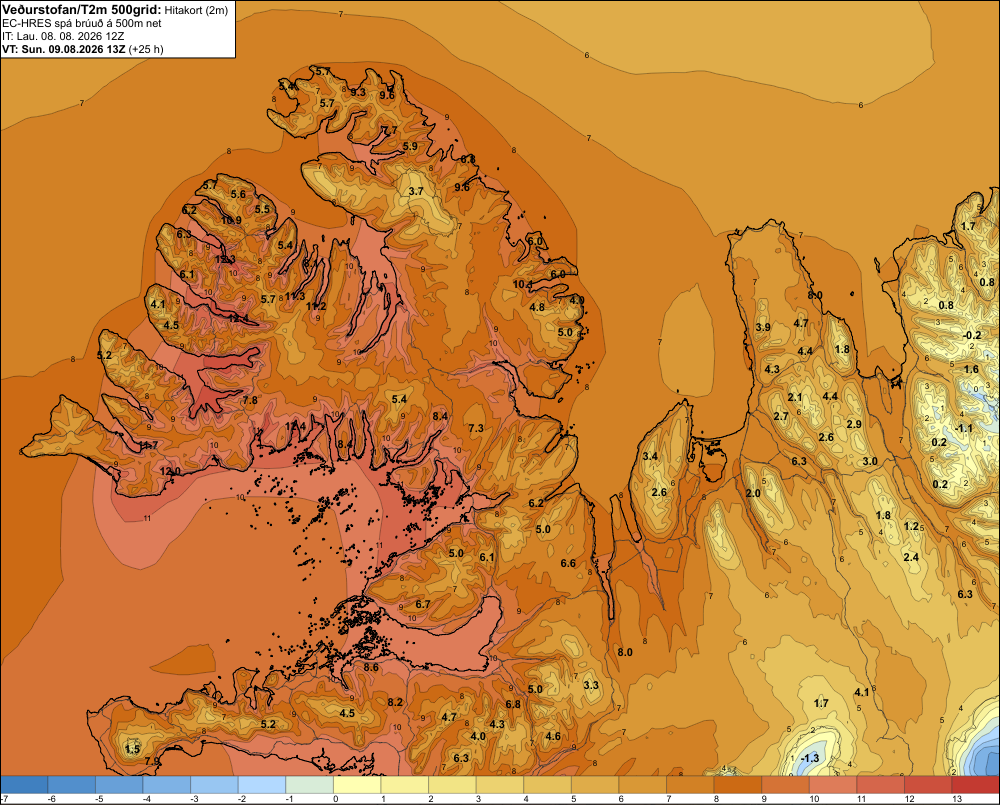Pick the legend color between -1 and 0
1000x805 pixels.
[310, 785]
